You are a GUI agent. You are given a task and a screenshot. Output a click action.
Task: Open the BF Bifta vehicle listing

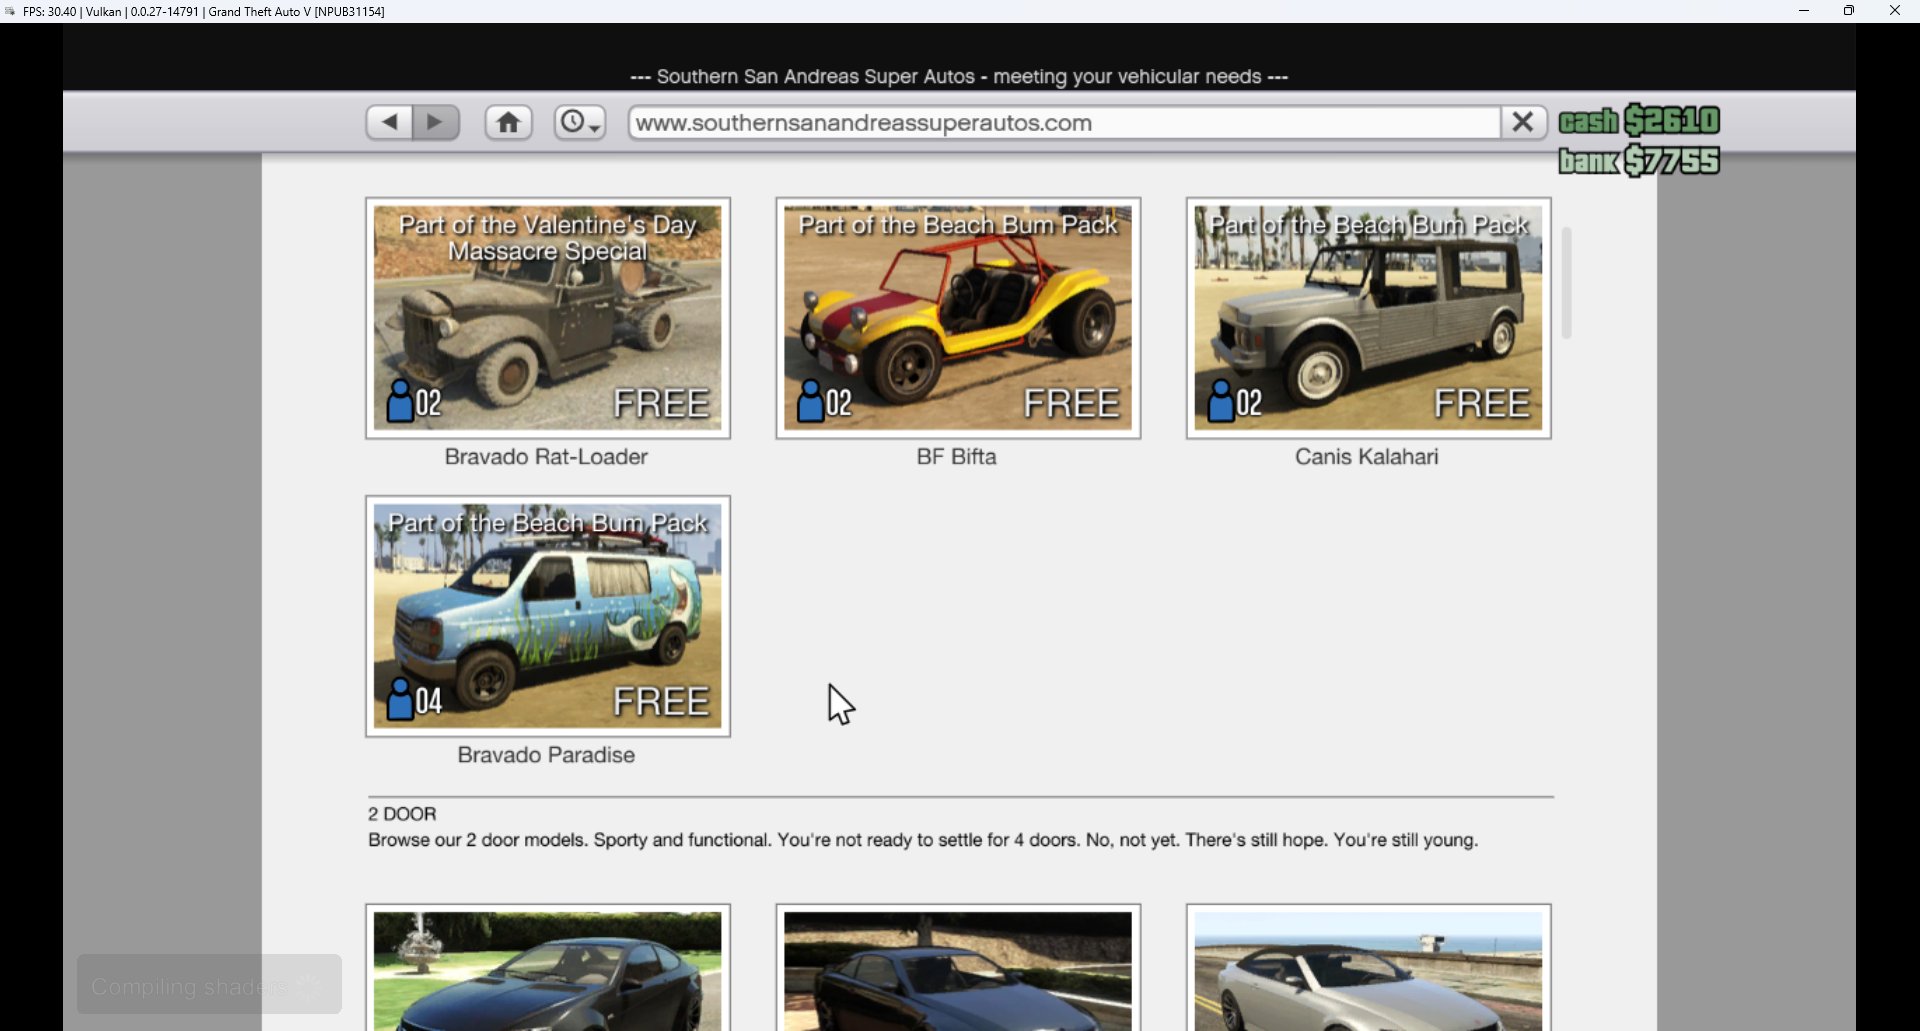point(957,318)
